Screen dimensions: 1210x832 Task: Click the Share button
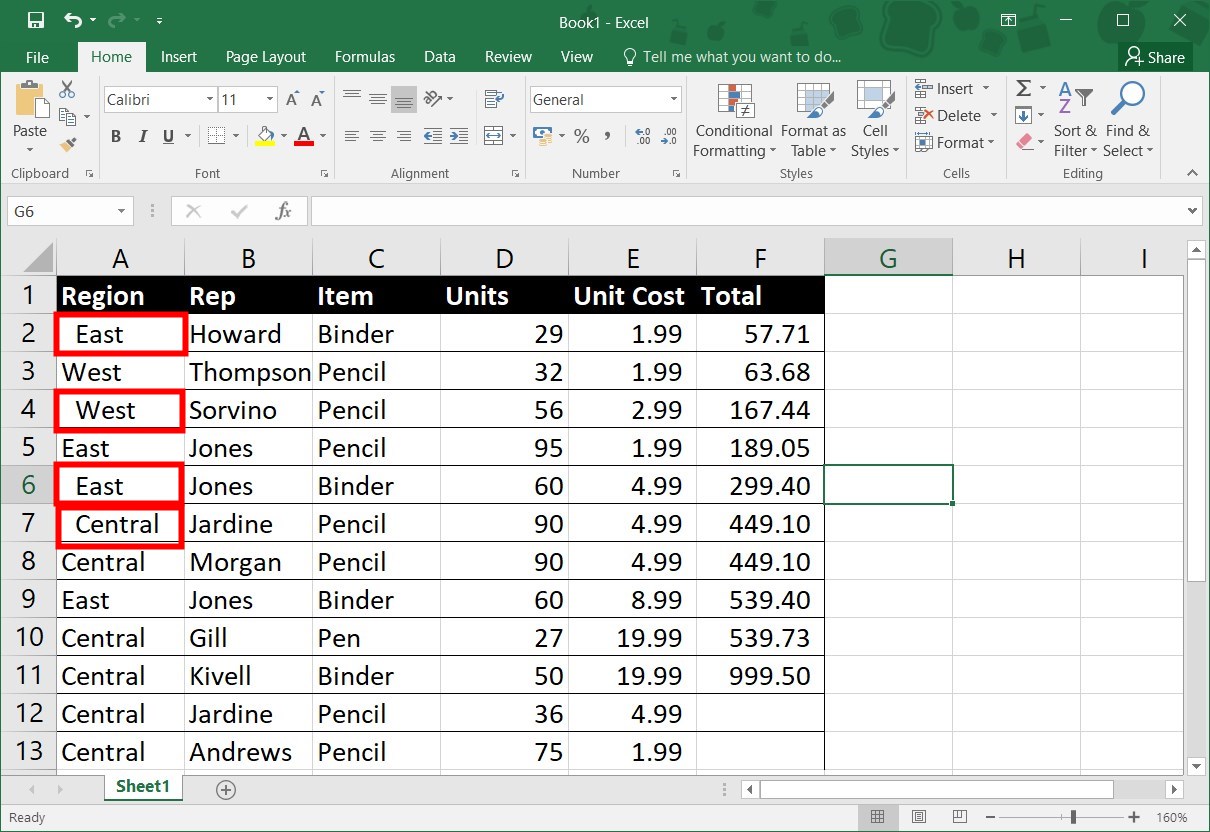[1155, 57]
